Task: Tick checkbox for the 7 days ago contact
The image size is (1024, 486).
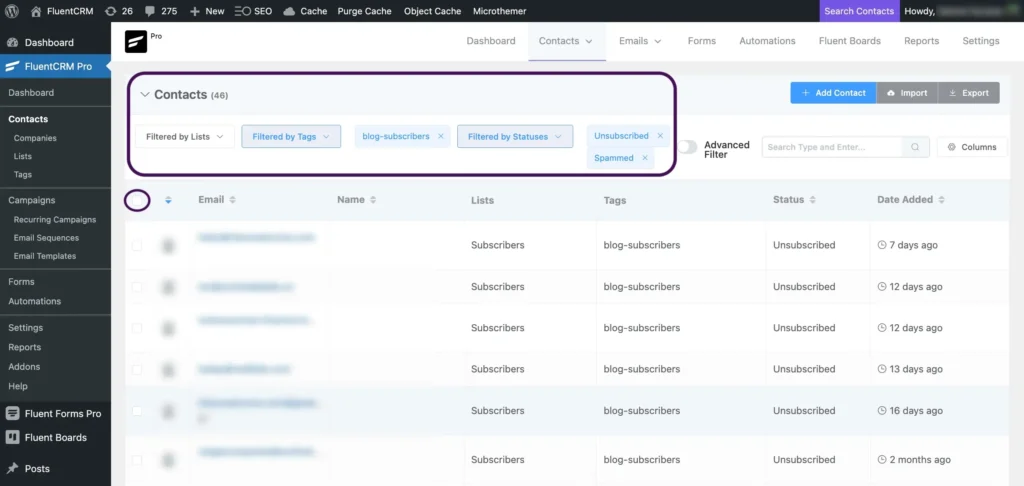Action: [137, 246]
